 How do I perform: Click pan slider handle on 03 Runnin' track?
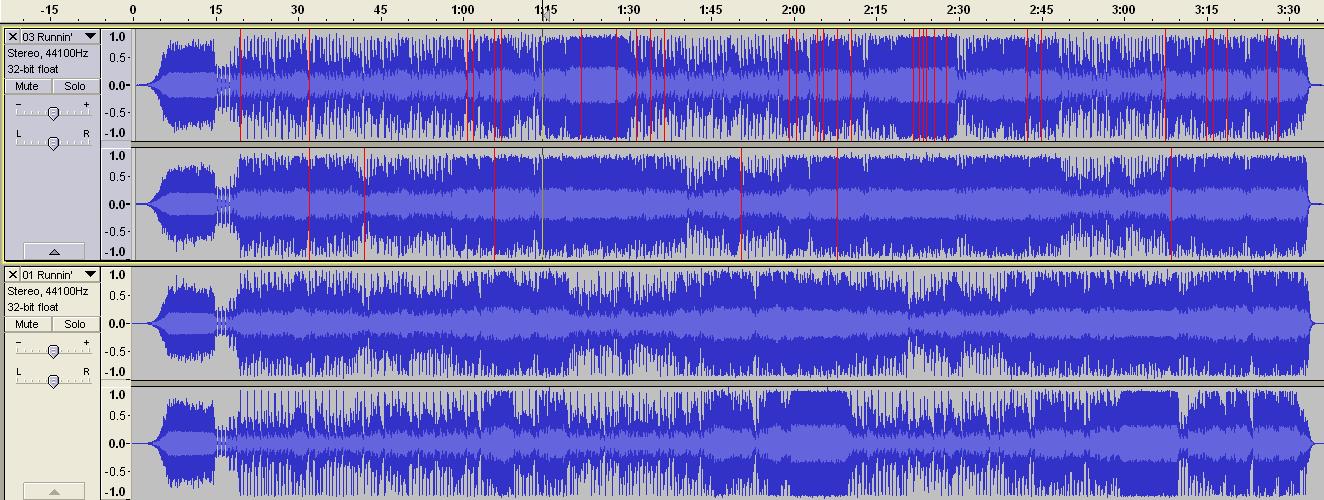pos(53,143)
